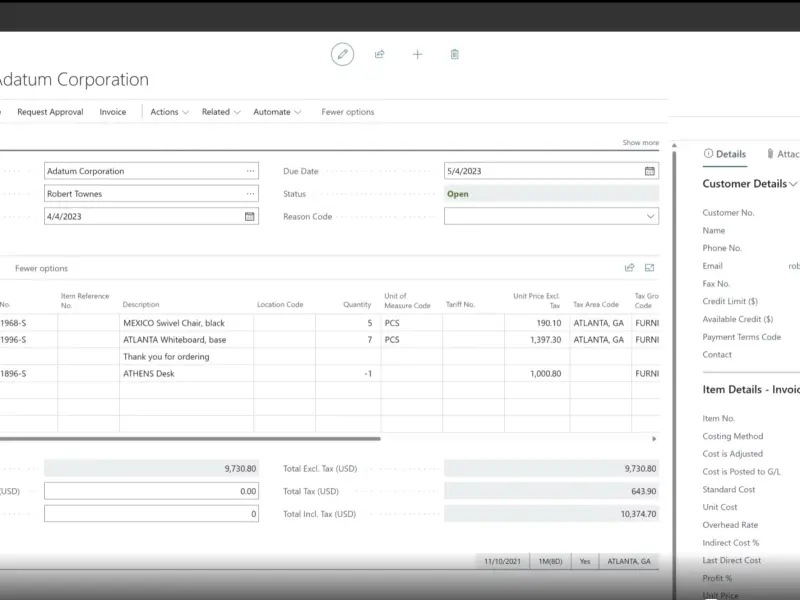
Task: Click the expand icon above the lines grid
Action: [650, 268]
